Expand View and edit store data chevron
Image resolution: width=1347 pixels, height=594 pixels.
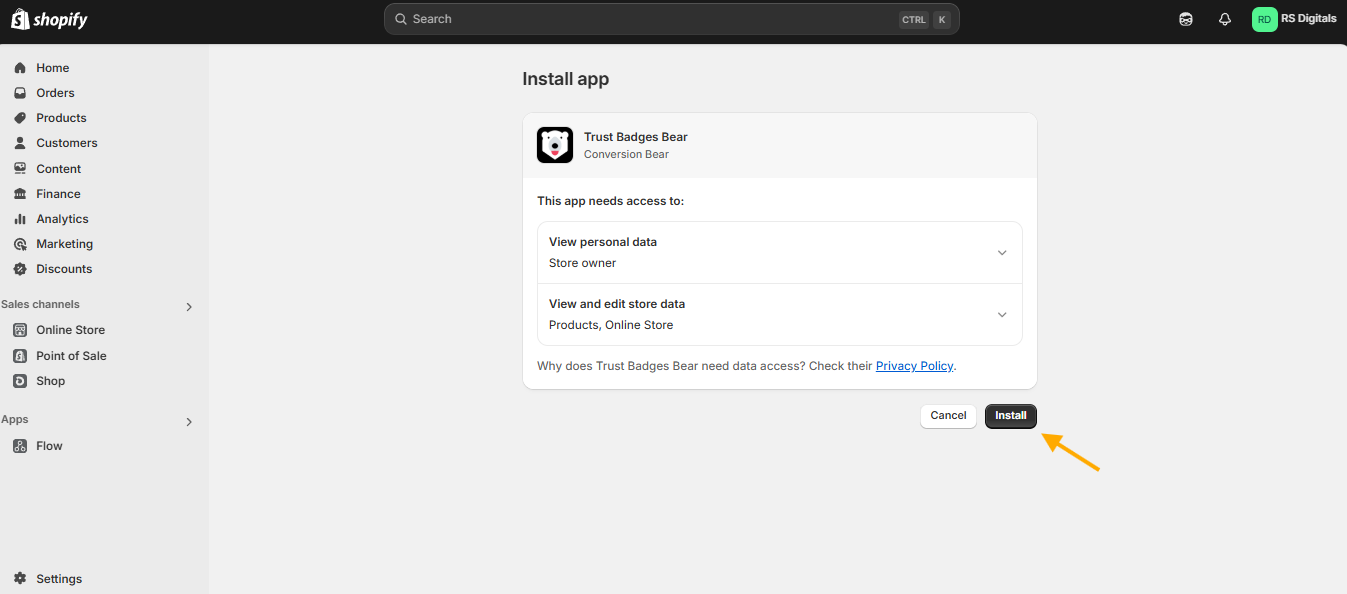(x=1002, y=315)
